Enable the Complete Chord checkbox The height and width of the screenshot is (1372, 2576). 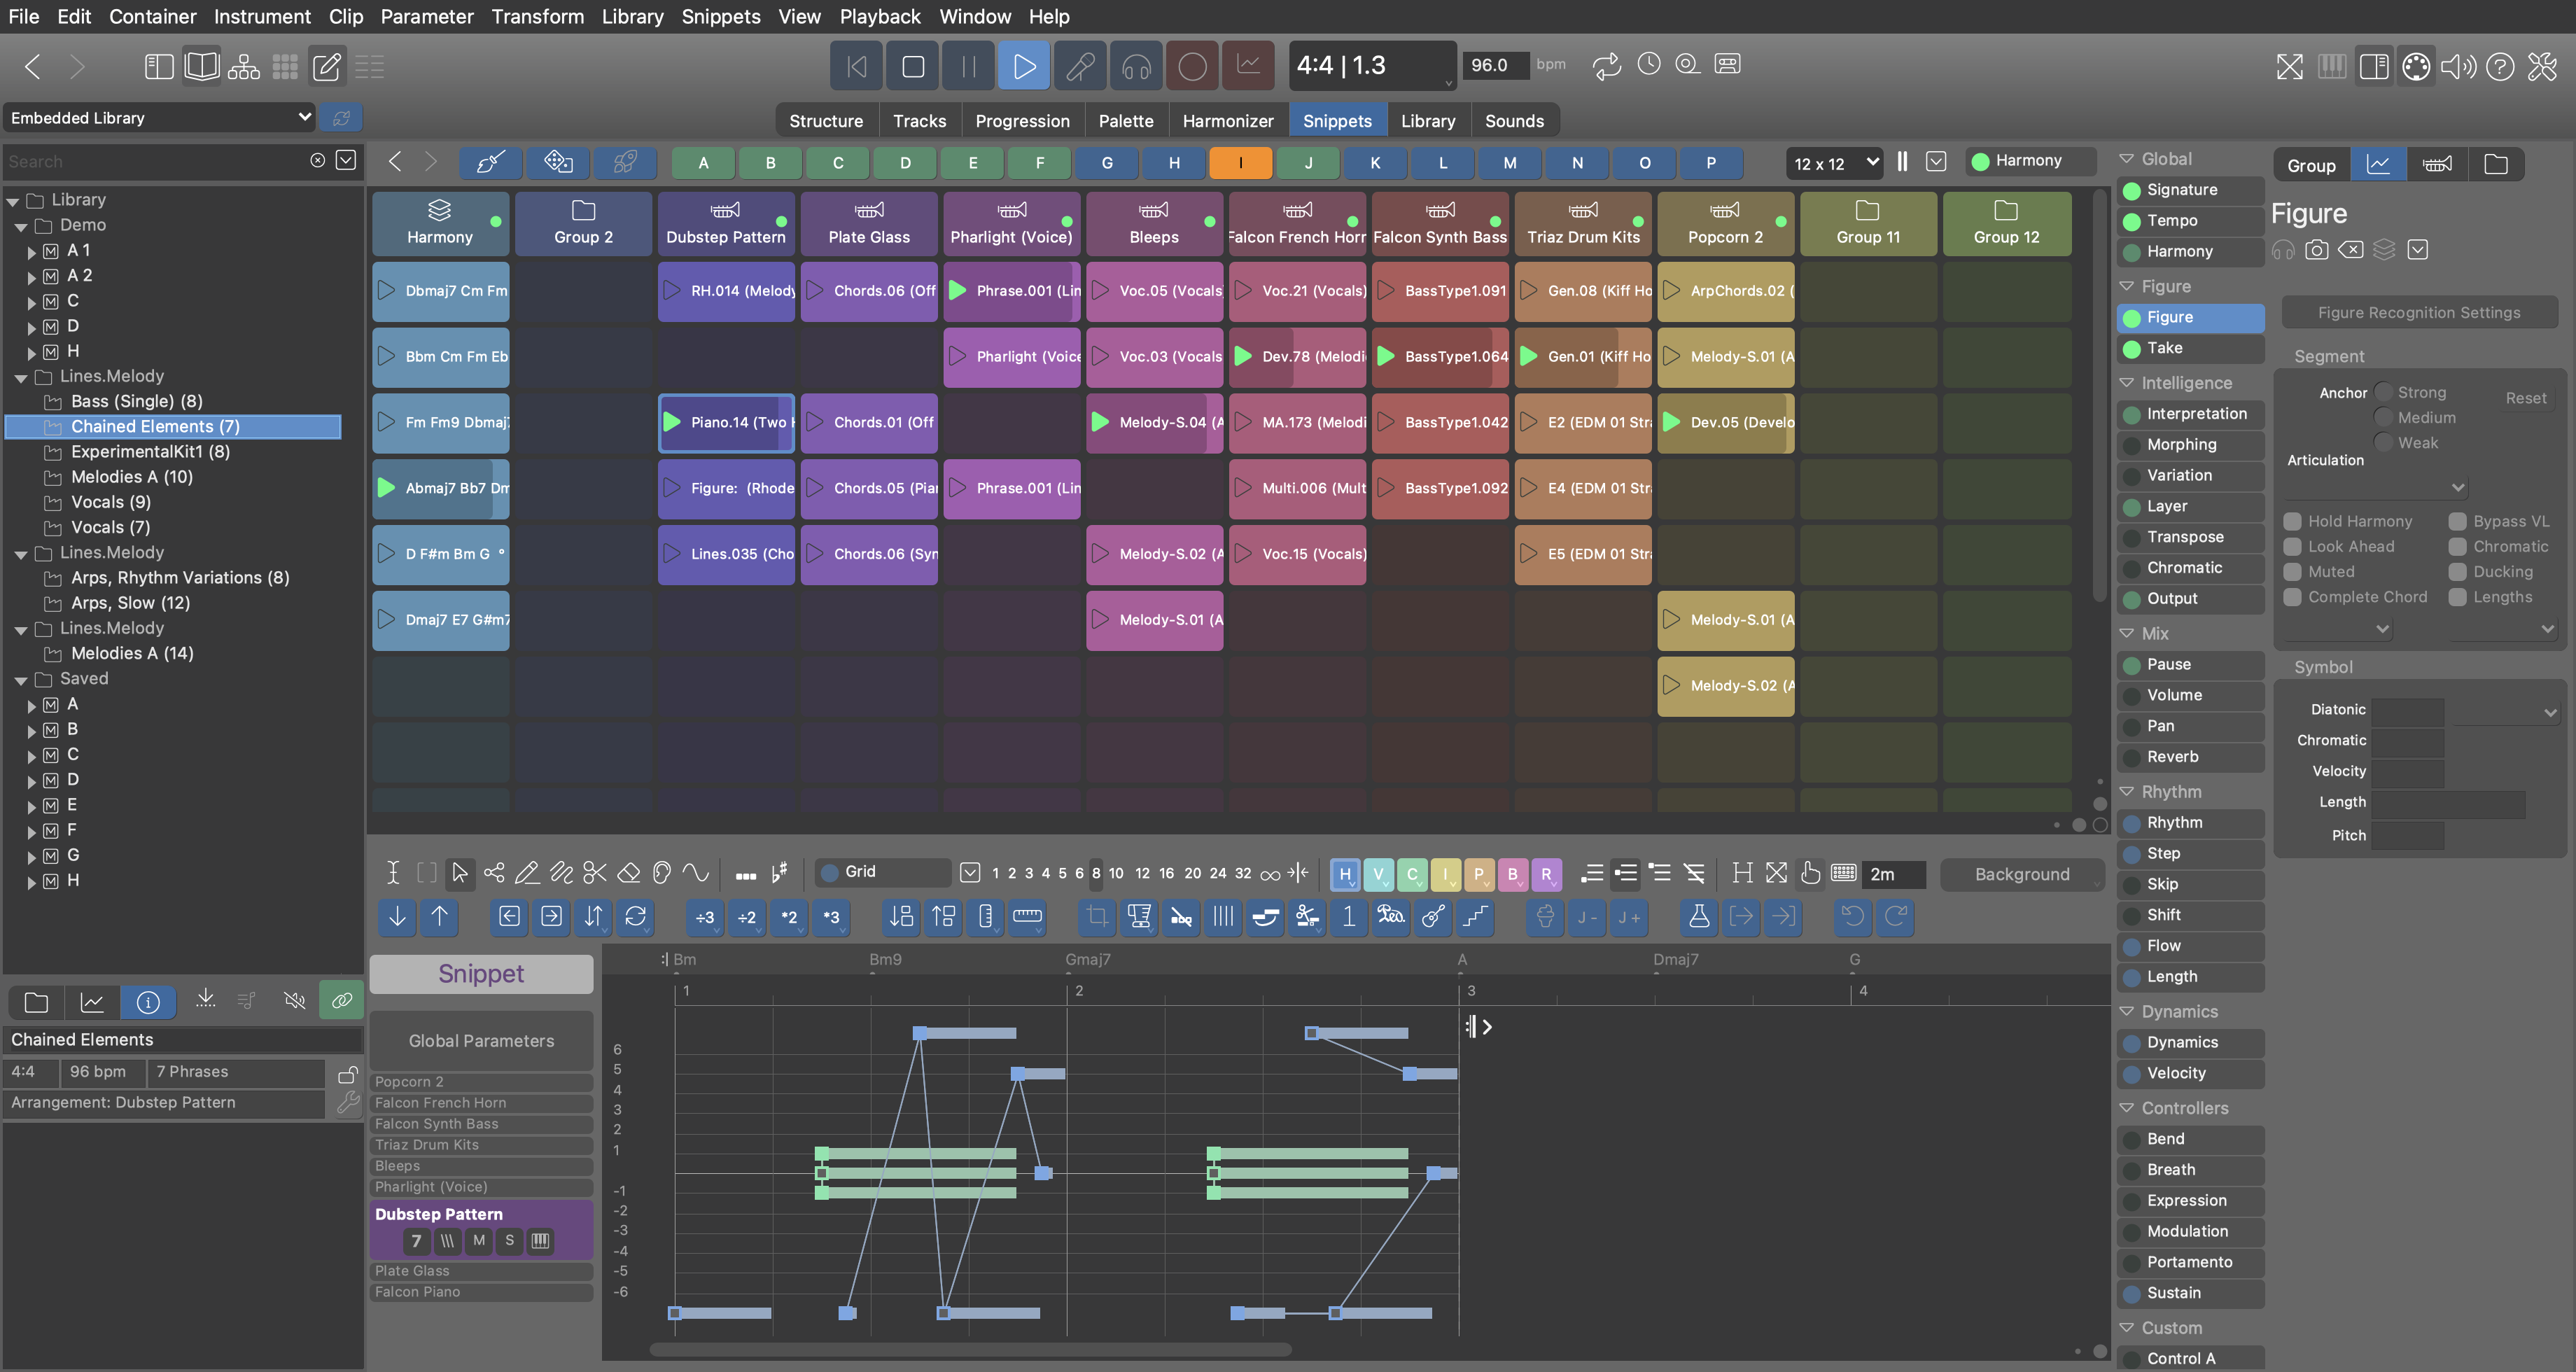tap(2293, 597)
